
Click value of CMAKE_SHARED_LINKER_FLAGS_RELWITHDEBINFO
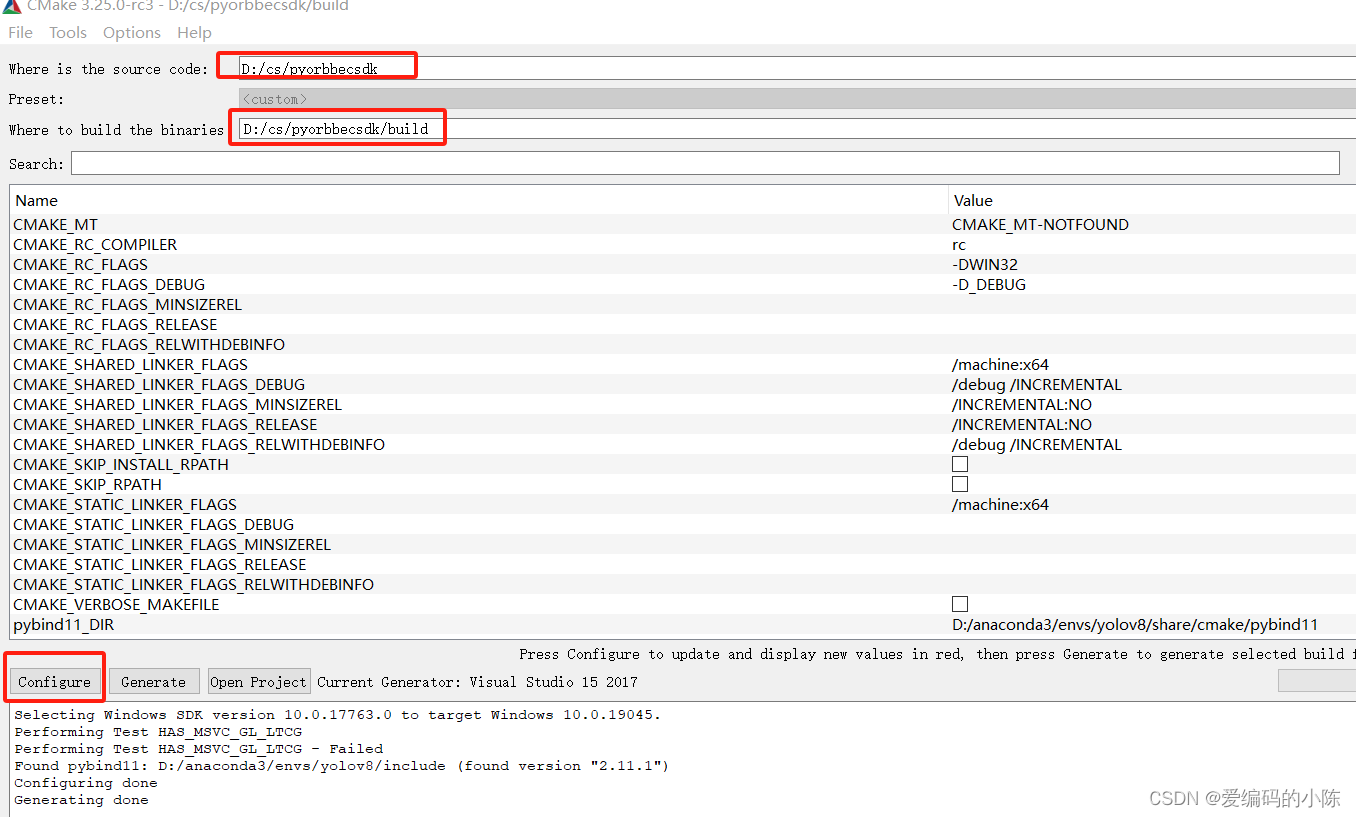[1037, 444]
